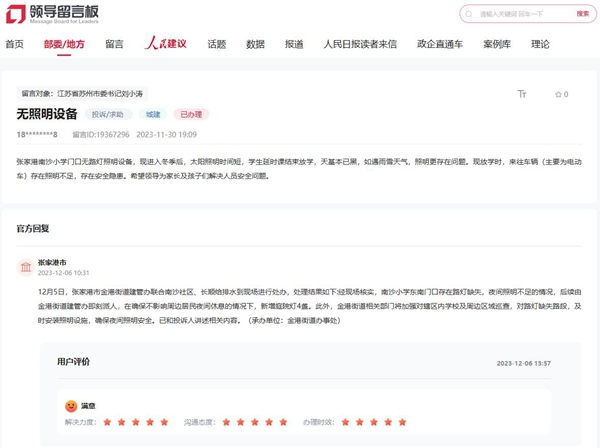Click the 用户评价 heading
The width and height of the screenshot is (600, 448).
73,362
